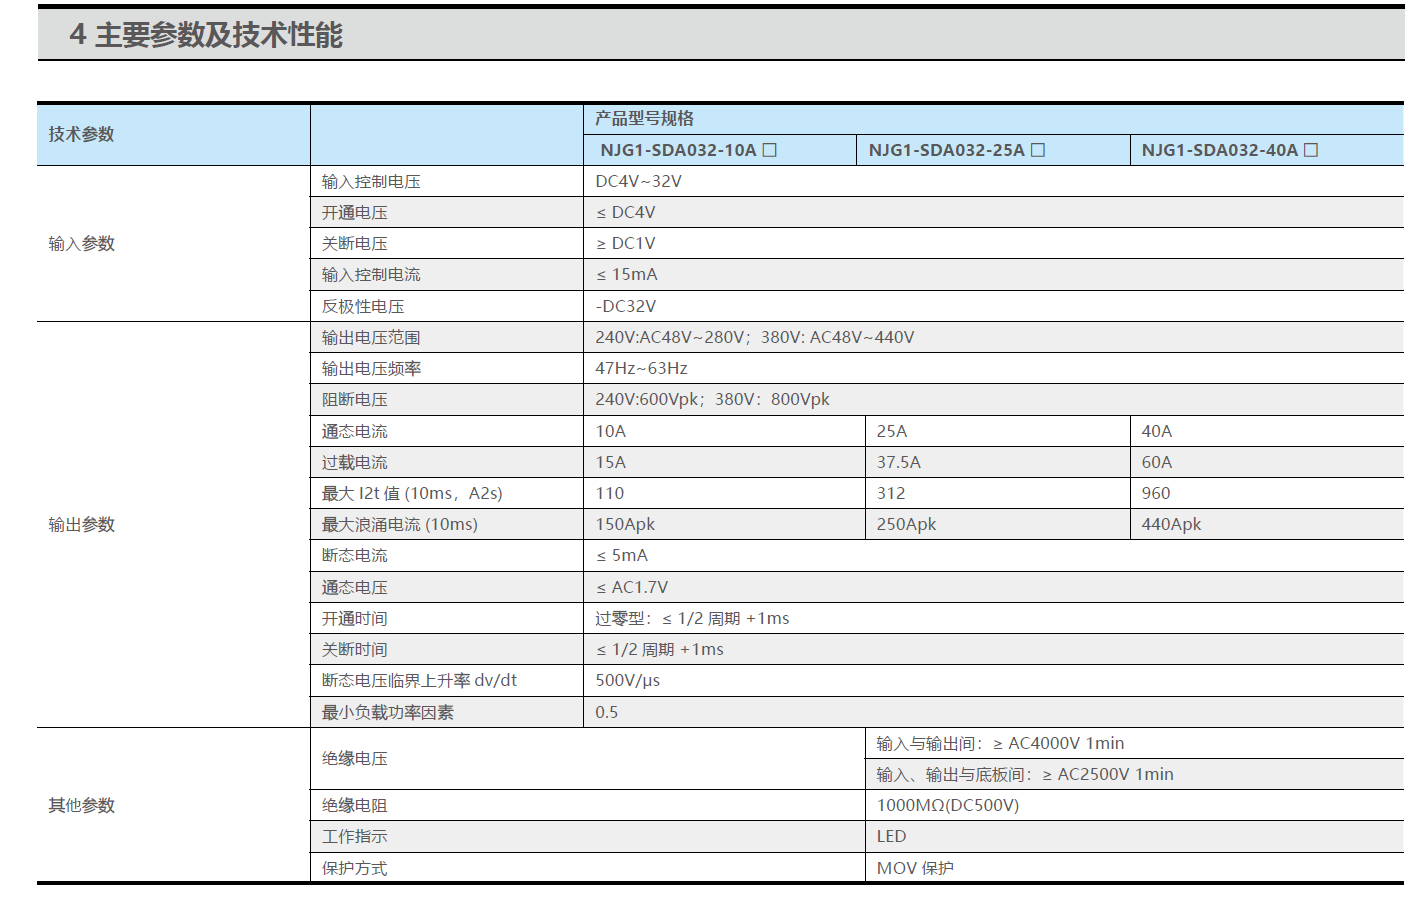Click the checkbox square after NJG1-SDA032-10A
Screen dimensions: 1428x898
click(x=770, y=150)
